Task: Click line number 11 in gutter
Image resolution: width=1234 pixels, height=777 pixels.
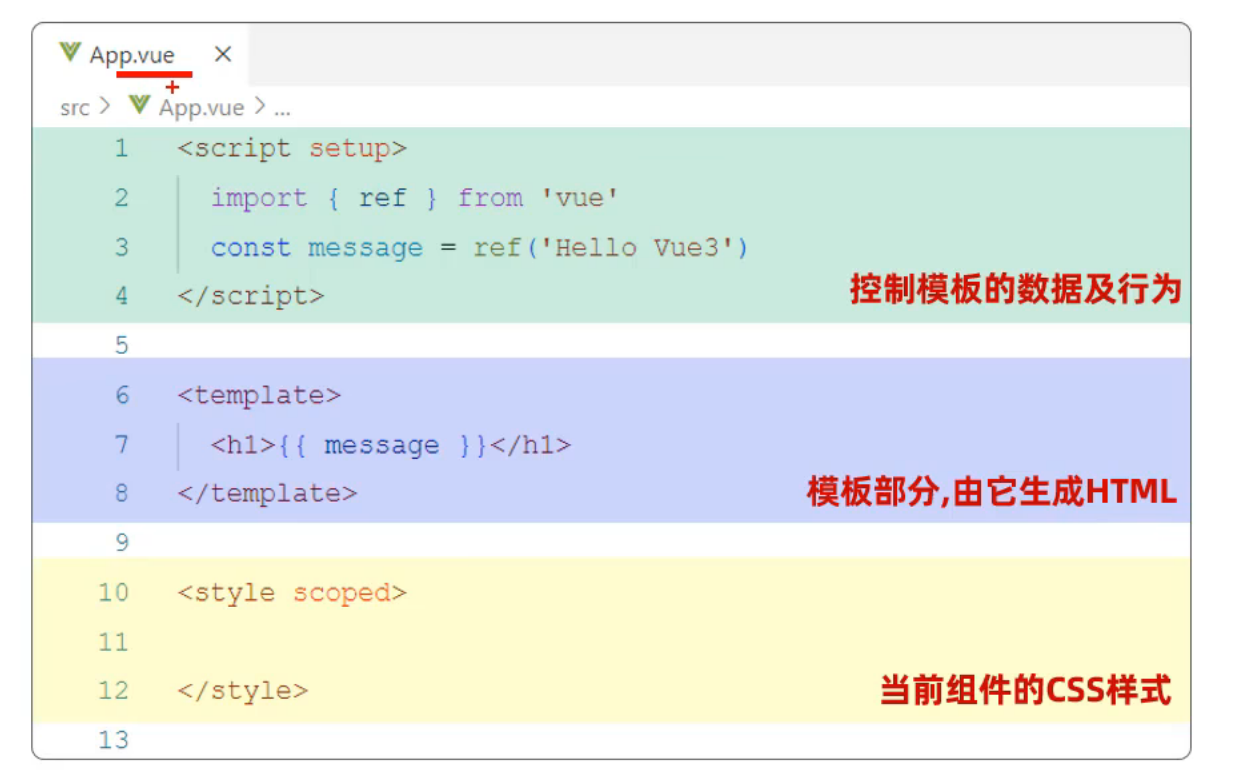Action: (113, 641)
